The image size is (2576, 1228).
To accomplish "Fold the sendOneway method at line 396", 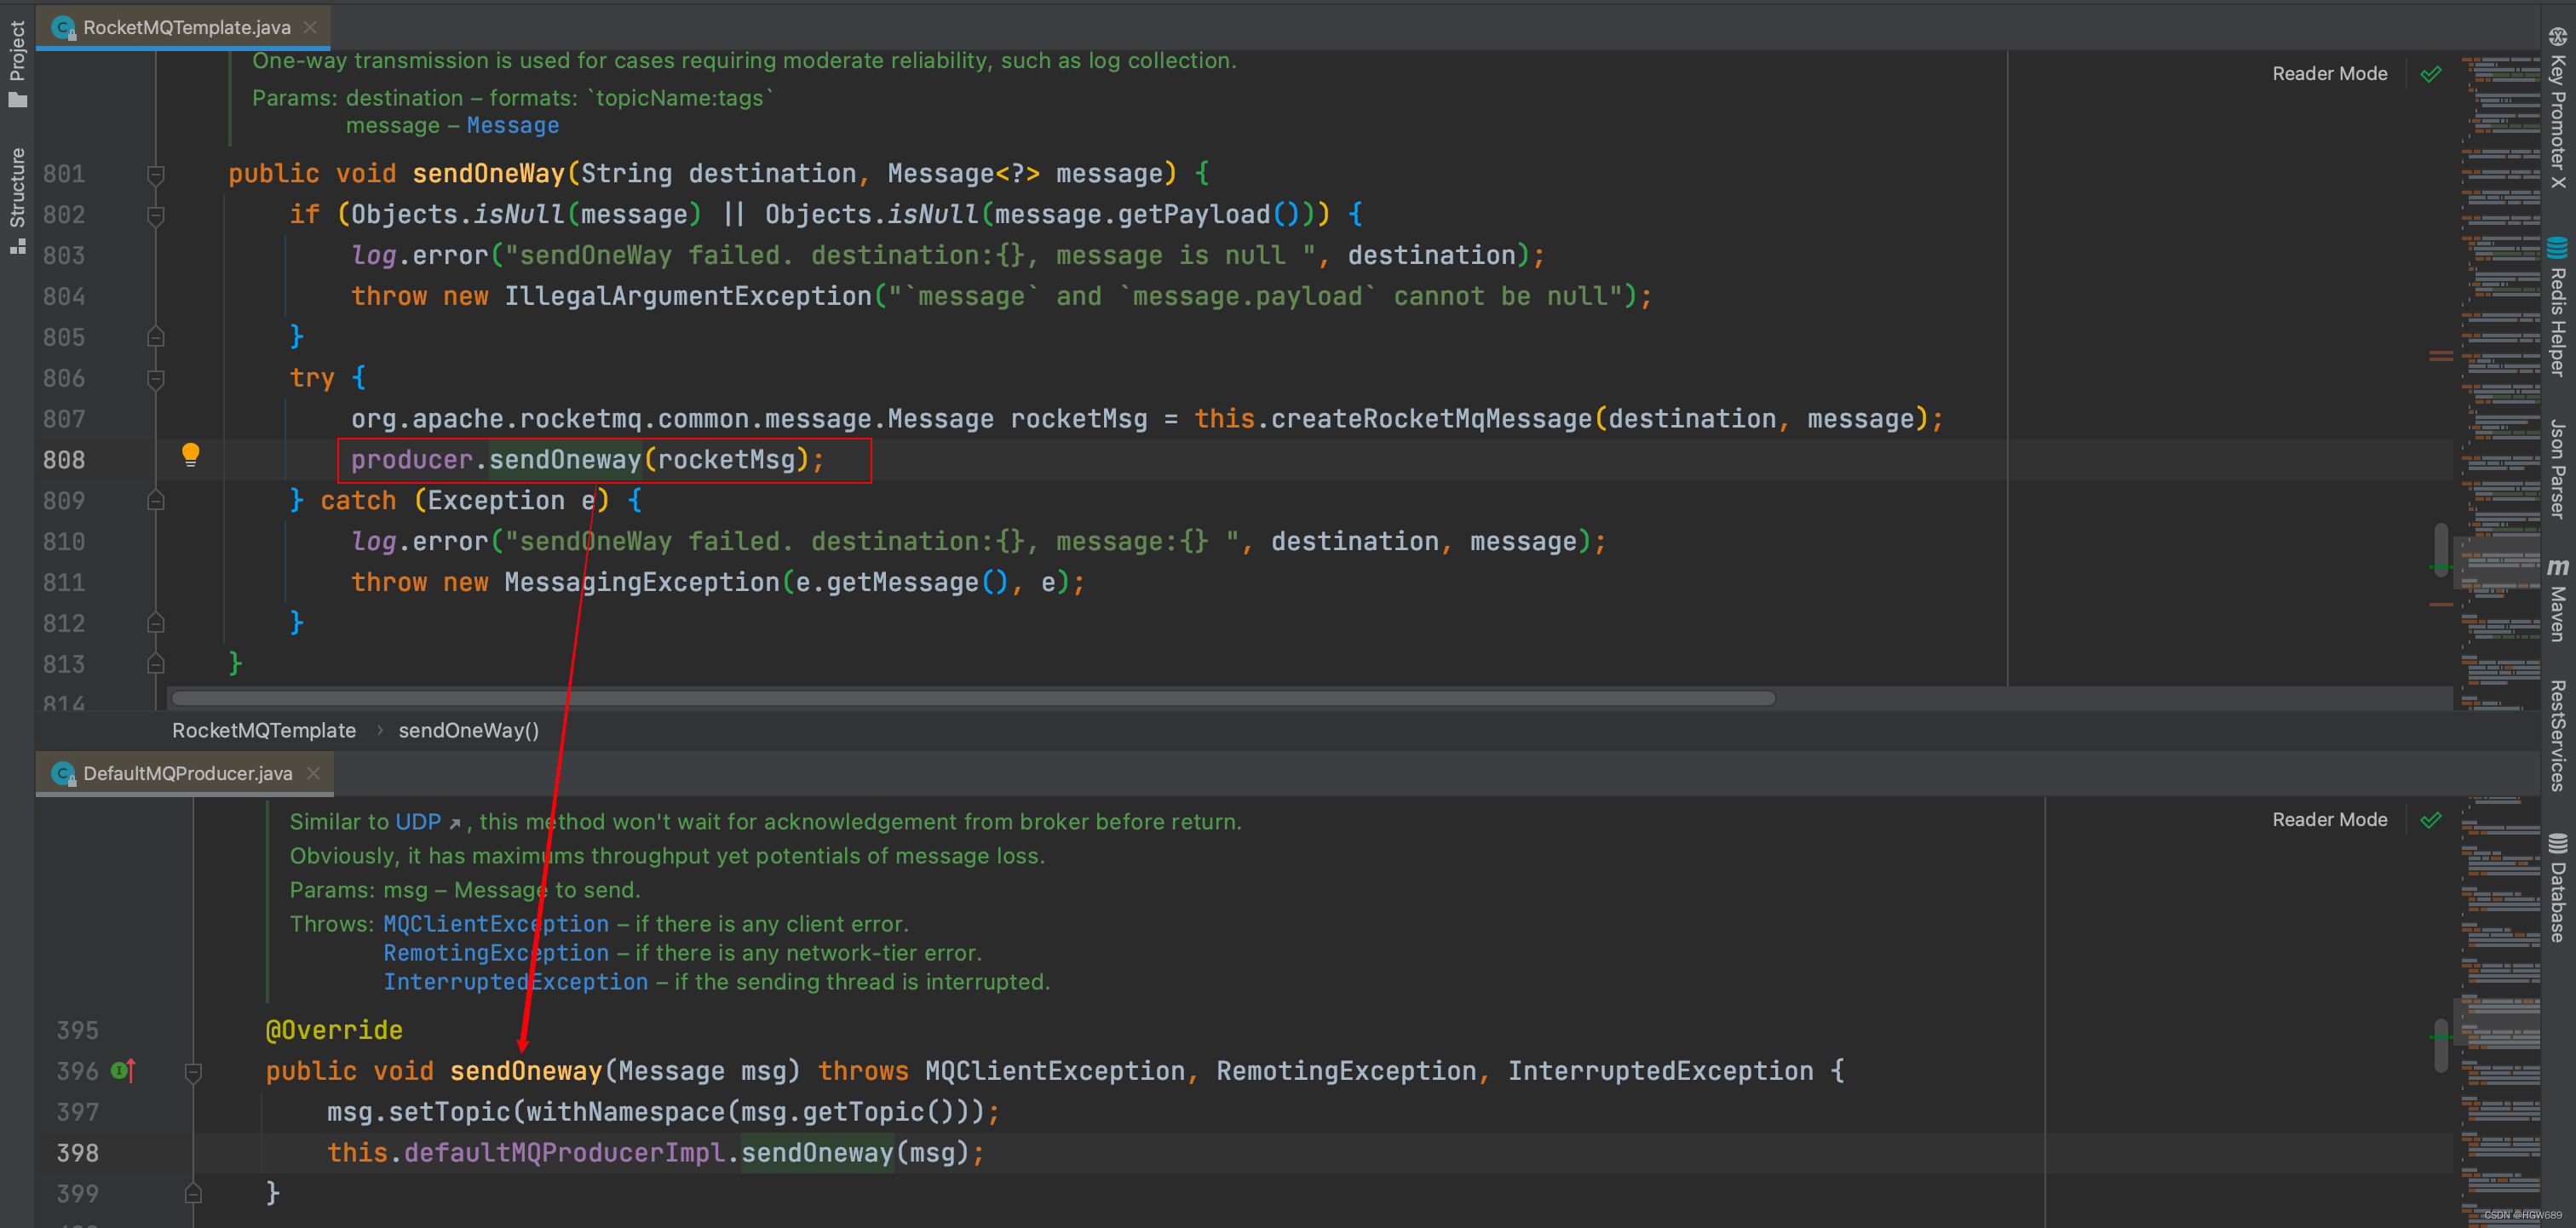I will [194, 1072].
